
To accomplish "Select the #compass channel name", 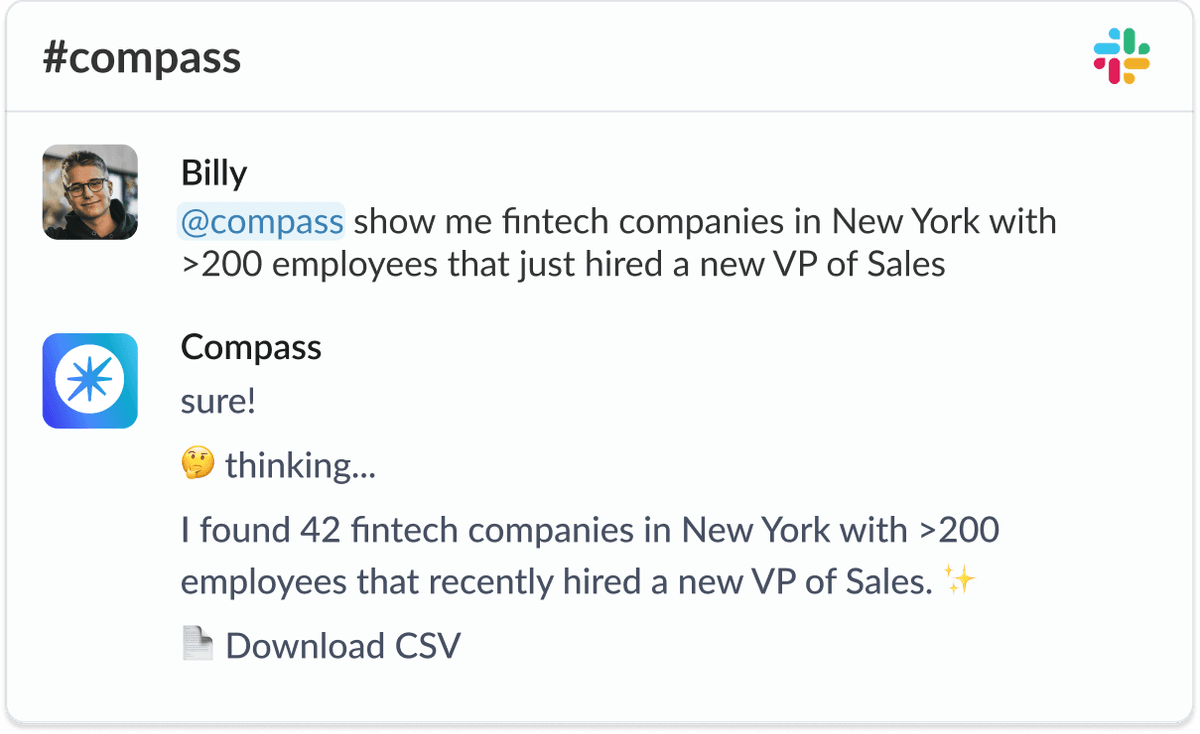I will 140,57.
